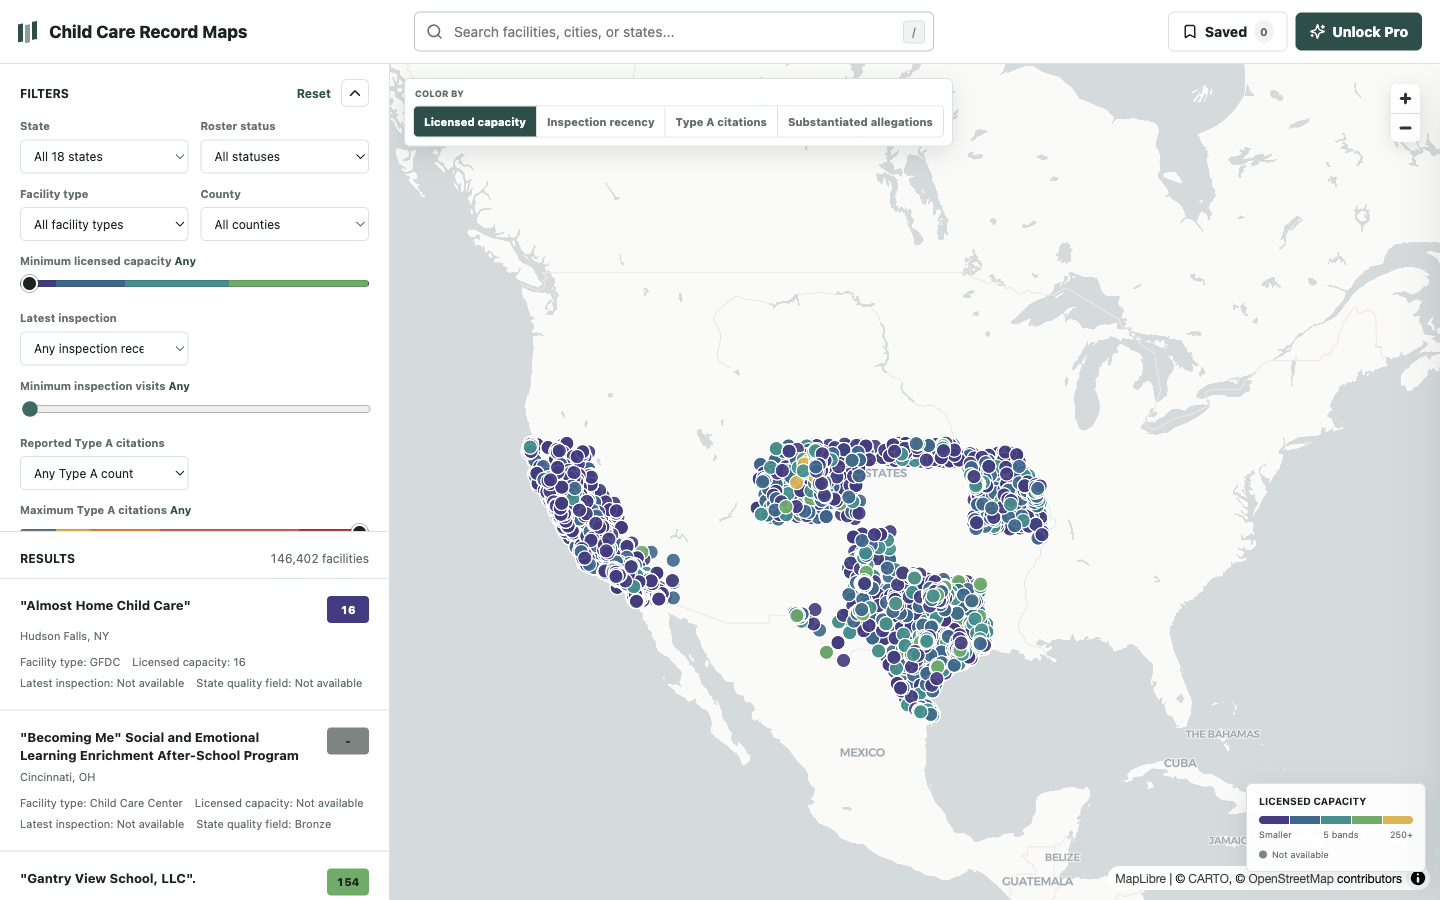Open the "Becoming Me" program result
This screenshot has width=1440, height=900.
point(195,781)
